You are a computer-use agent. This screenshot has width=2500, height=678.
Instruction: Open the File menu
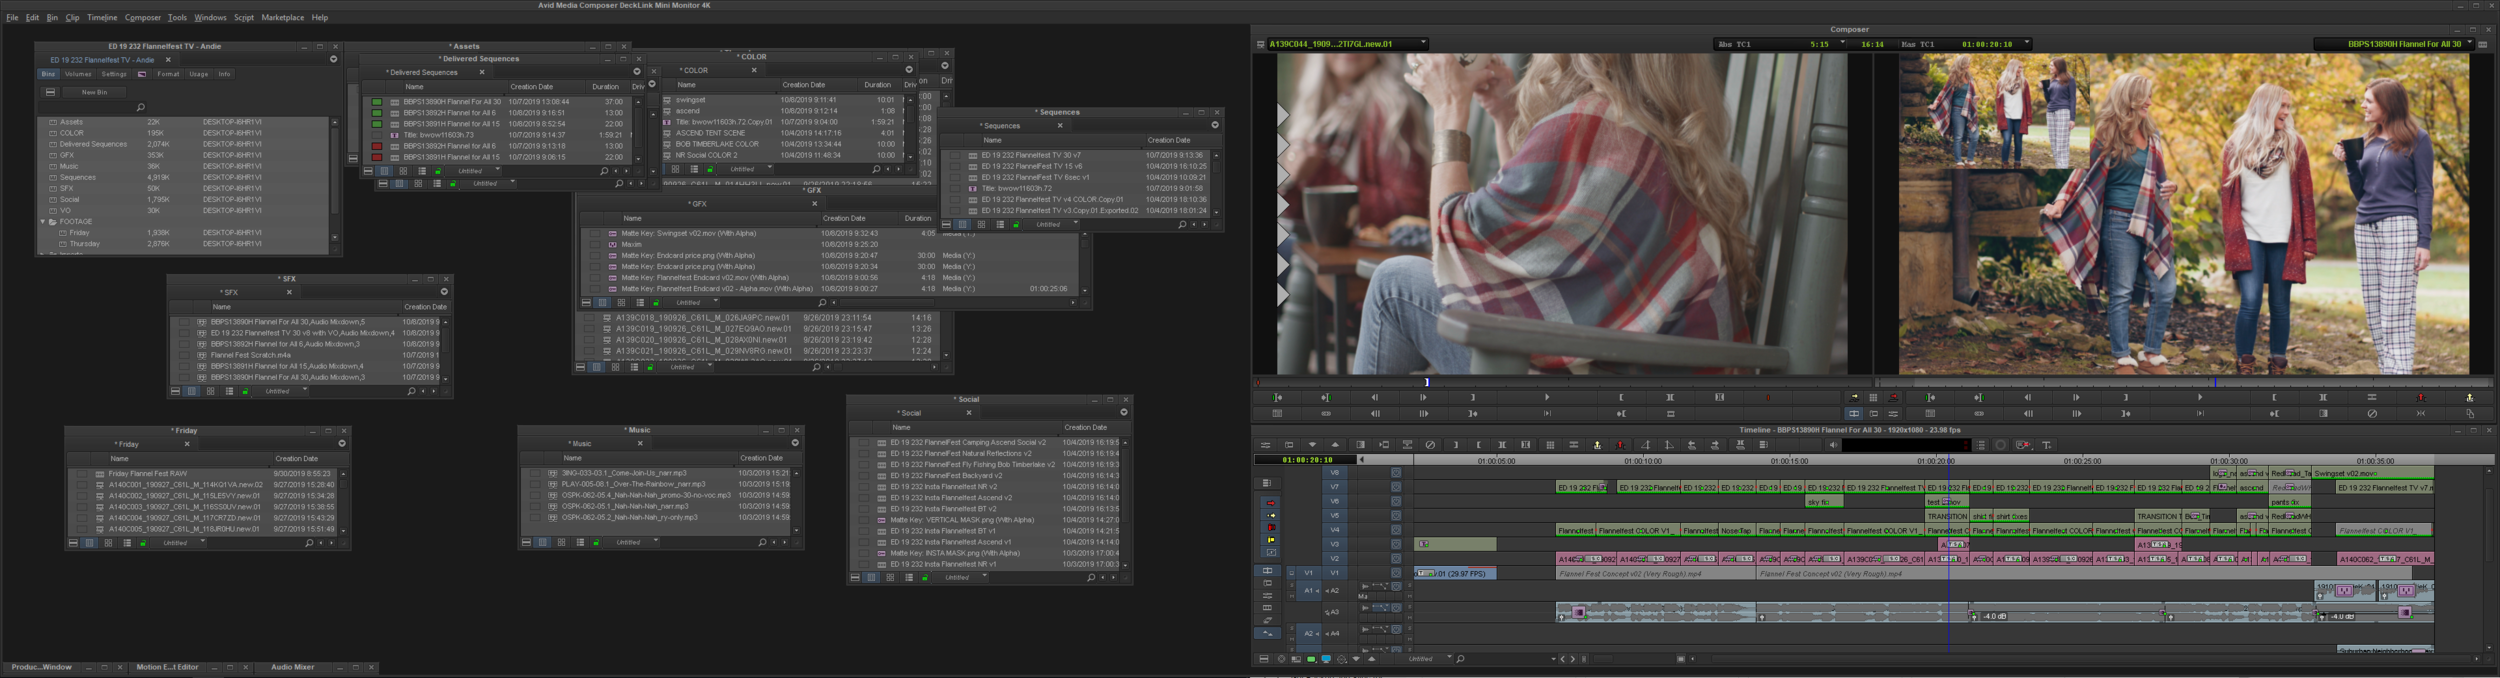pyautogui.click(x=12, y=18)
